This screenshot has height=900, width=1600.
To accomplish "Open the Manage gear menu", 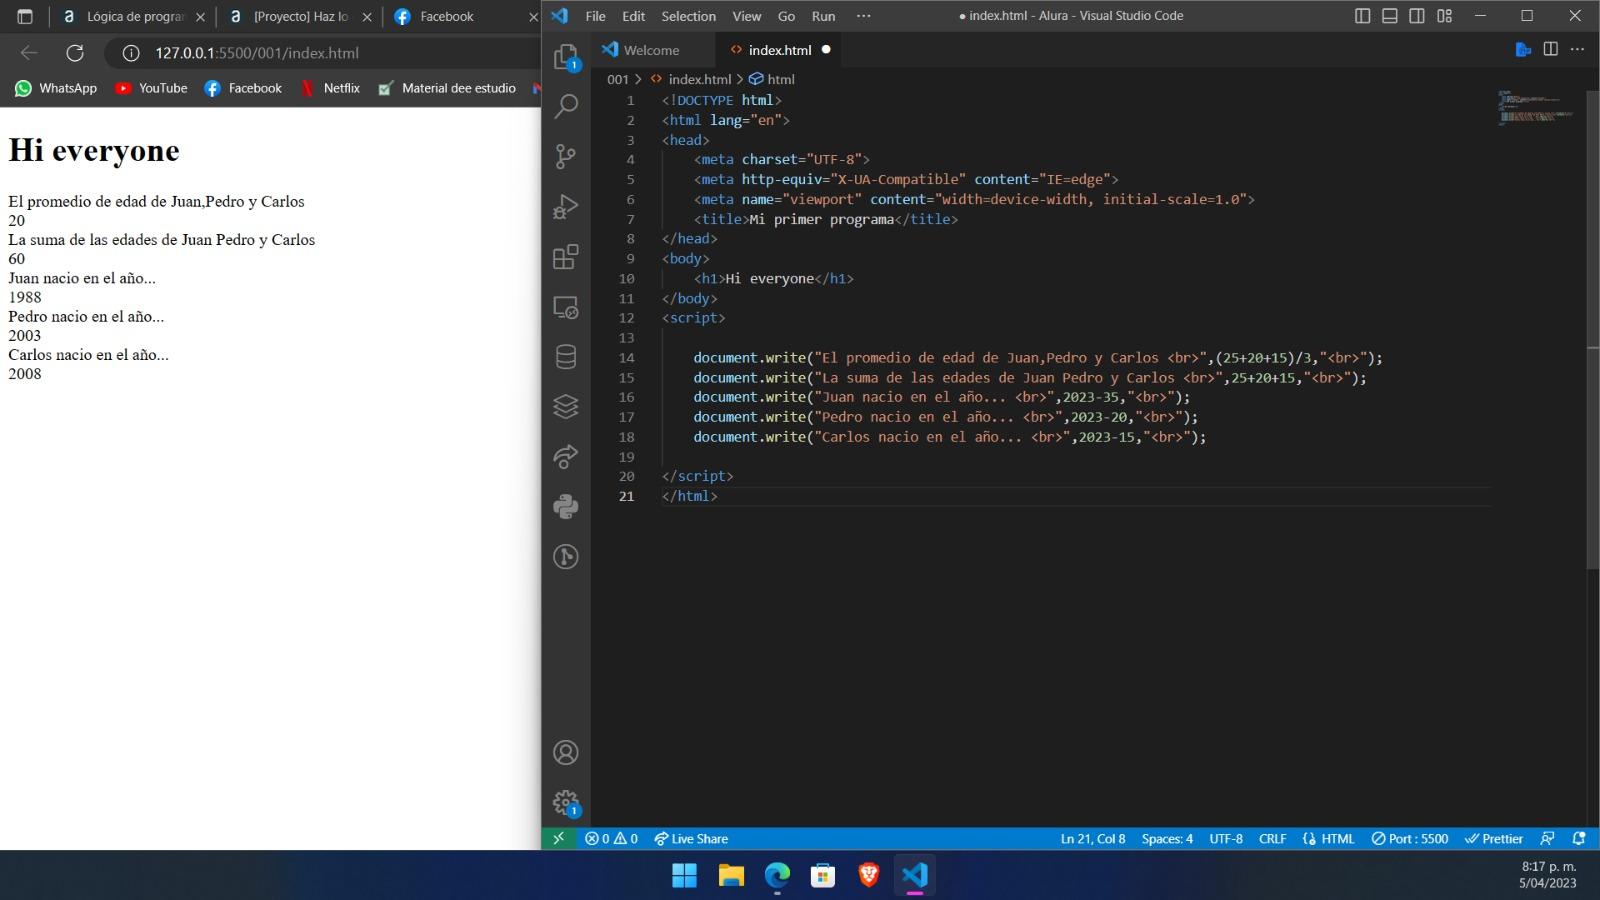I will (x=566, y=802).
